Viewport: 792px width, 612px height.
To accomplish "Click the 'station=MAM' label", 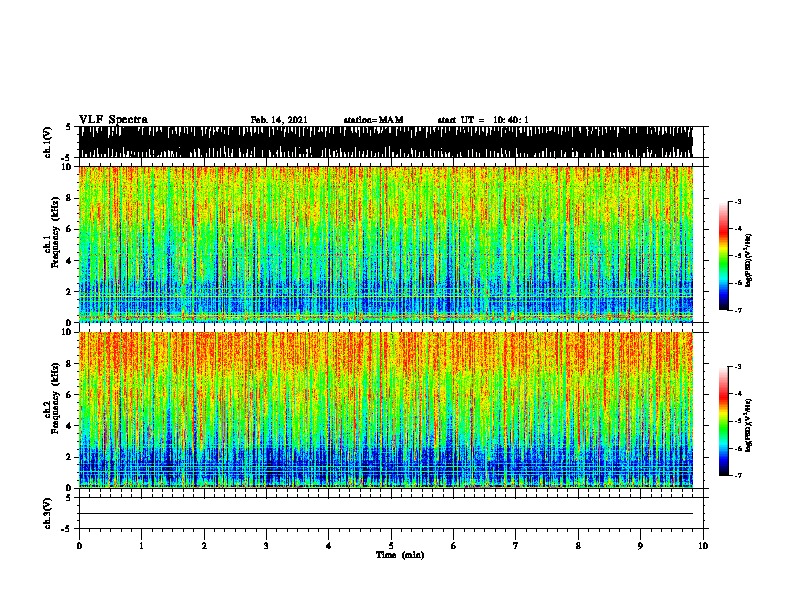I will click(374, 120).
